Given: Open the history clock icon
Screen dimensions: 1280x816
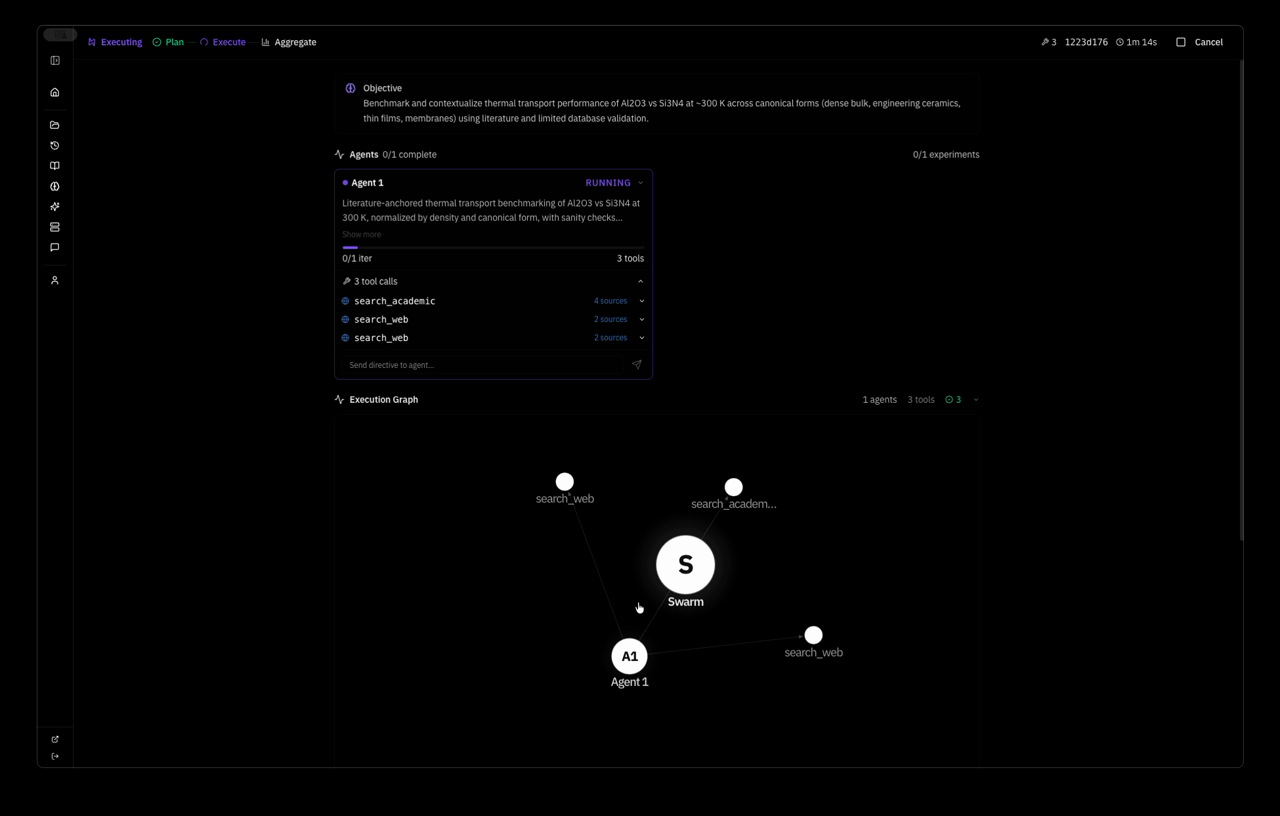Looking at the screenshot, I should (x=55, y=146).
